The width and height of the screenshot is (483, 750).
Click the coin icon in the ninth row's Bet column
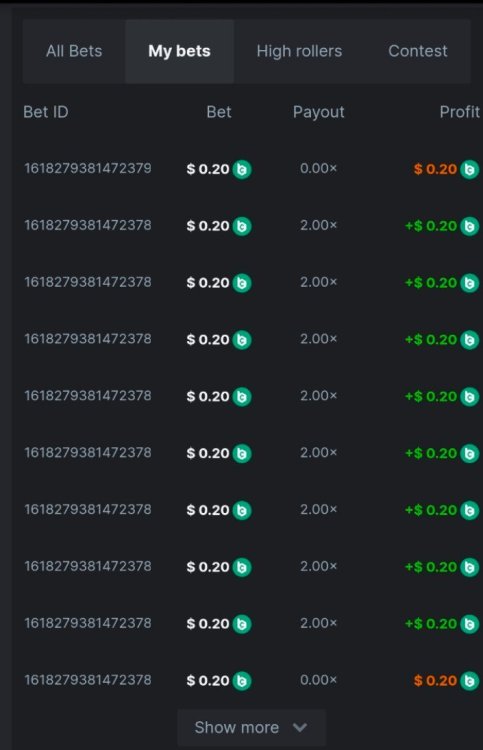click(242, 624)
